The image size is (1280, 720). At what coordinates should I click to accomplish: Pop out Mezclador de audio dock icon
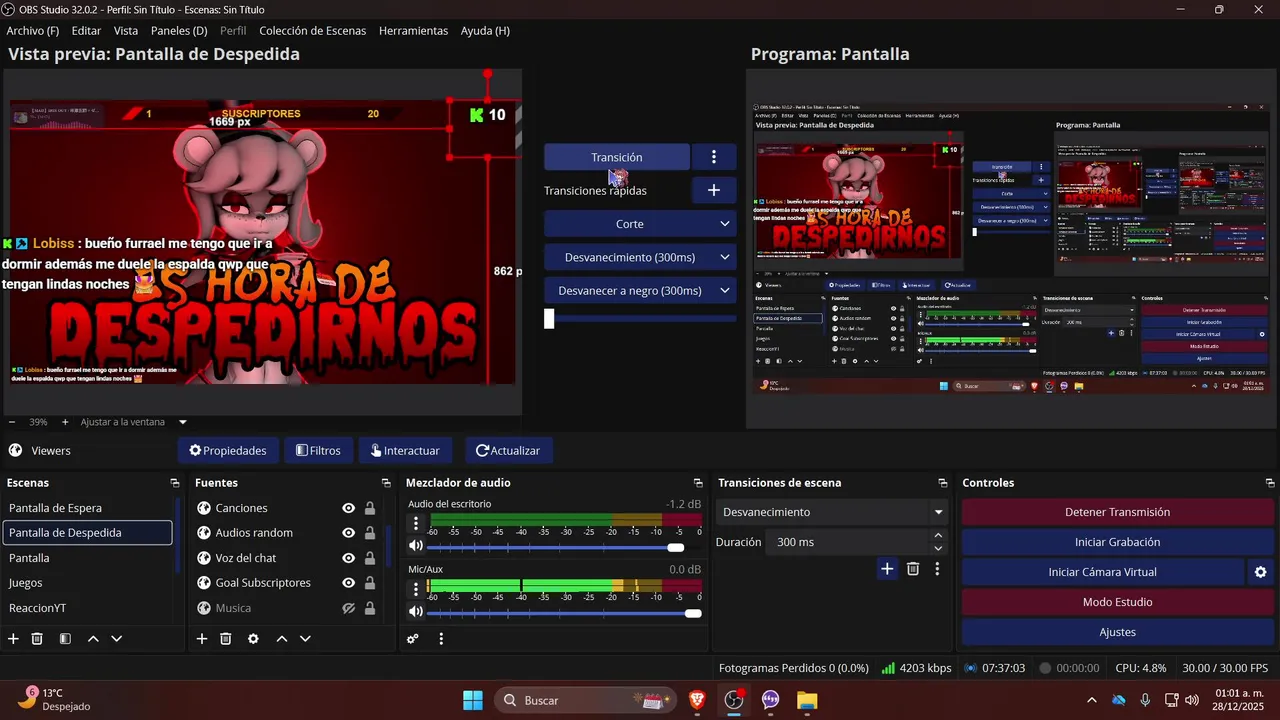(698, 483)
